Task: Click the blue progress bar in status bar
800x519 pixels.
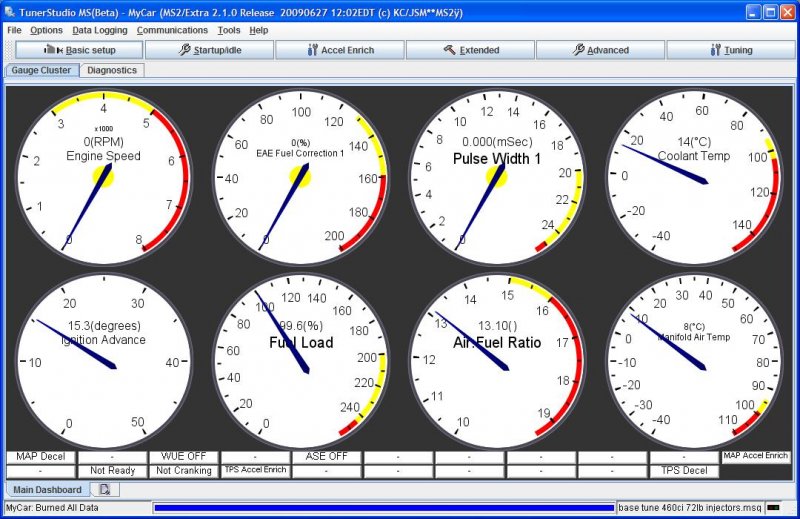Action: pos(384,508)
